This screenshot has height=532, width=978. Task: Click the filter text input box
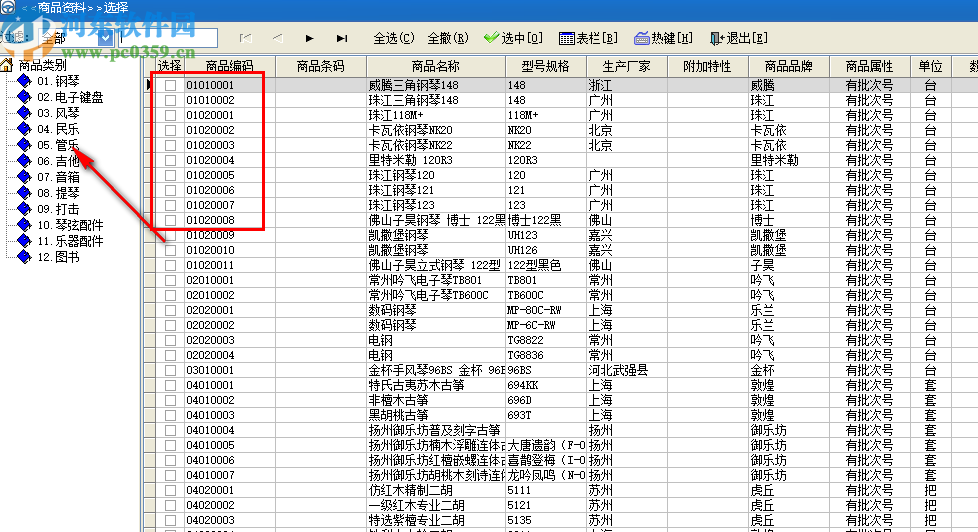(168, 38)
